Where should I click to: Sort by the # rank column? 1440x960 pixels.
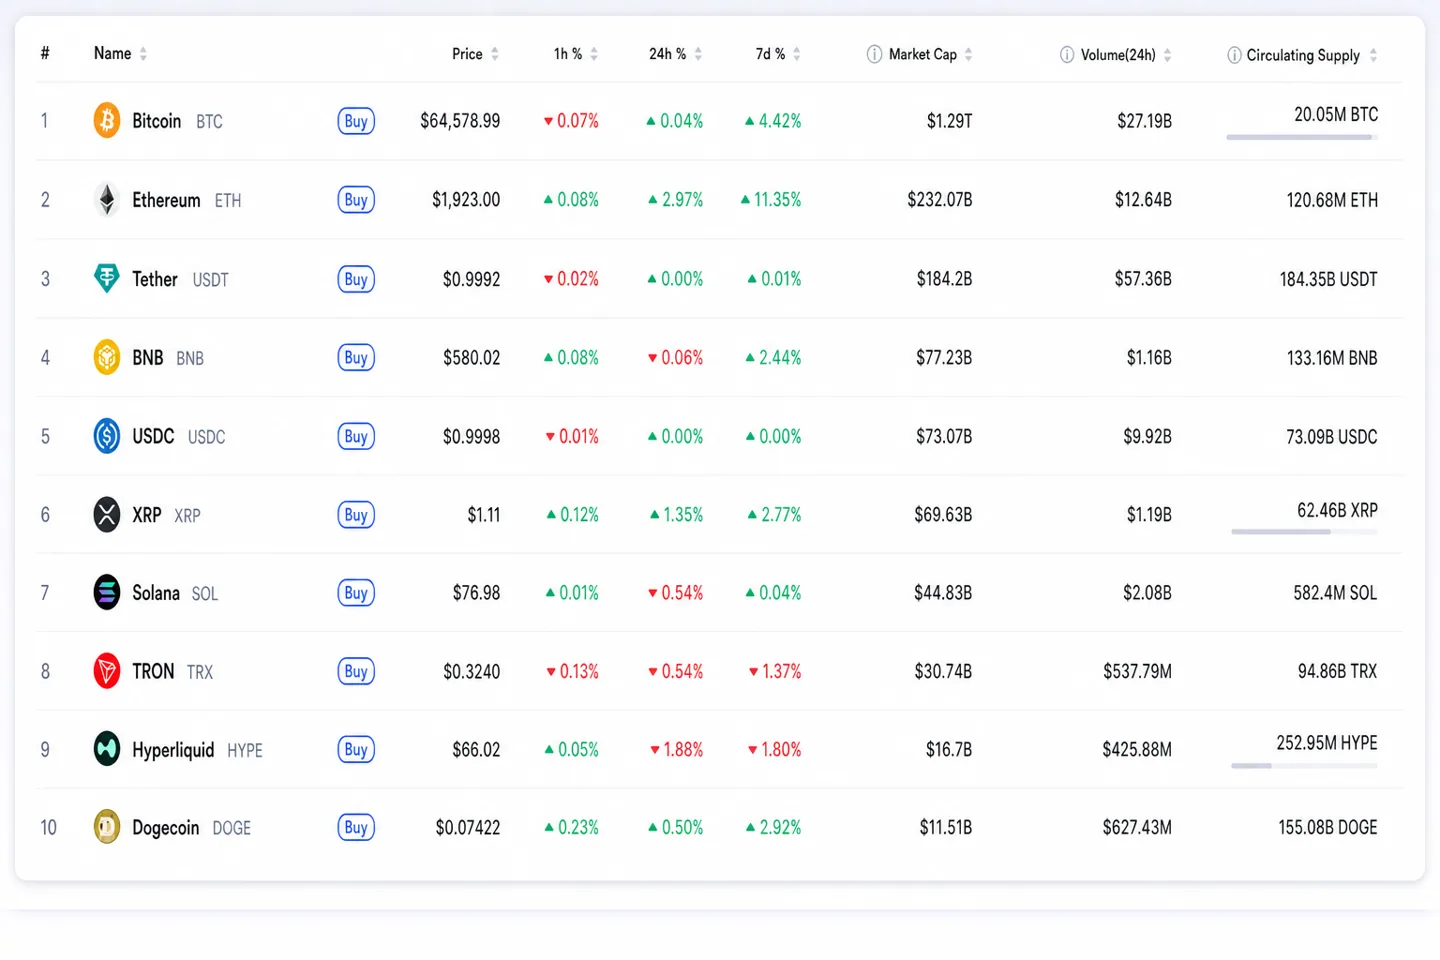45,53
